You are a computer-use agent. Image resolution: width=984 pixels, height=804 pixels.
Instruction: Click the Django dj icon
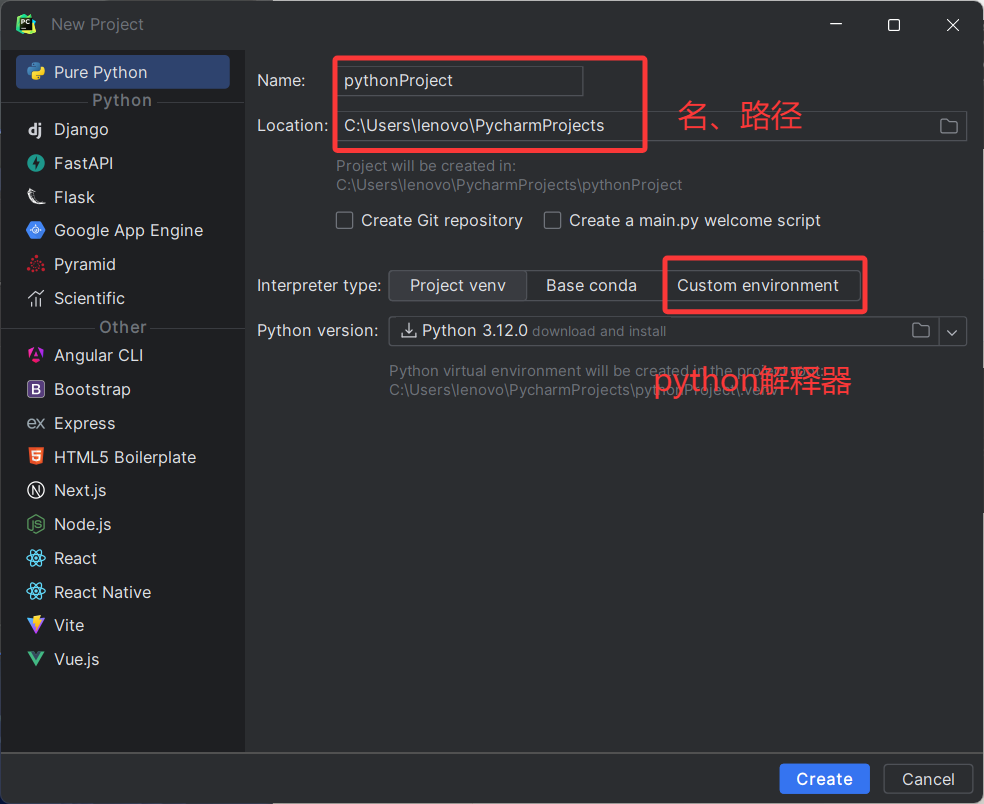35,130
